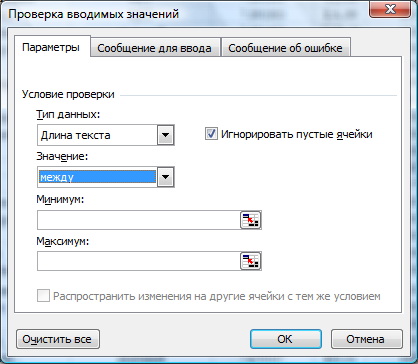Cancel the dialog with Отмена
Image resolution: width=418 pixels, height=364 pixels.
[366, 339]
